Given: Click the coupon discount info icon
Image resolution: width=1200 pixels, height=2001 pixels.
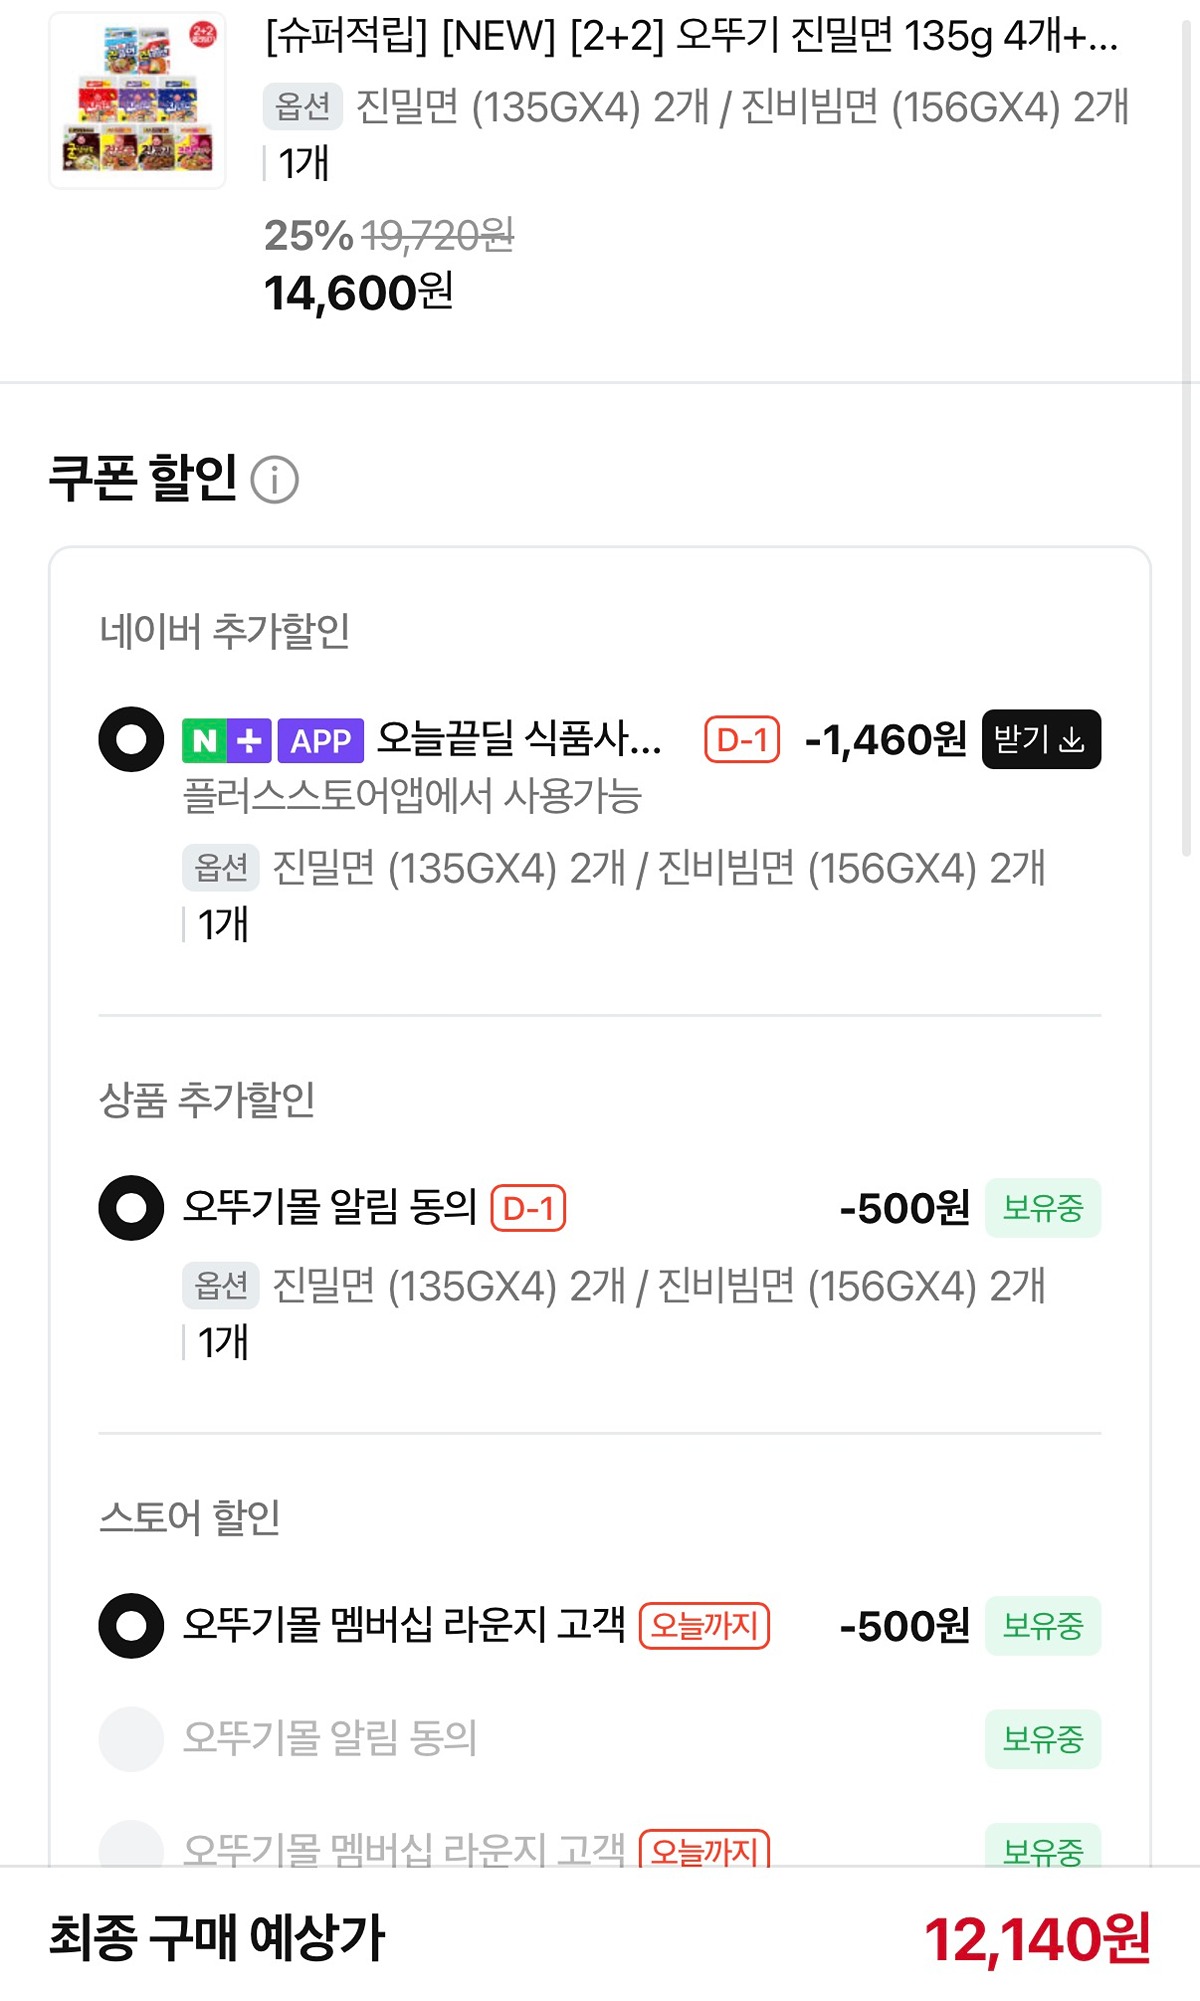Looking at the screenshot, I should click(274, 480).
